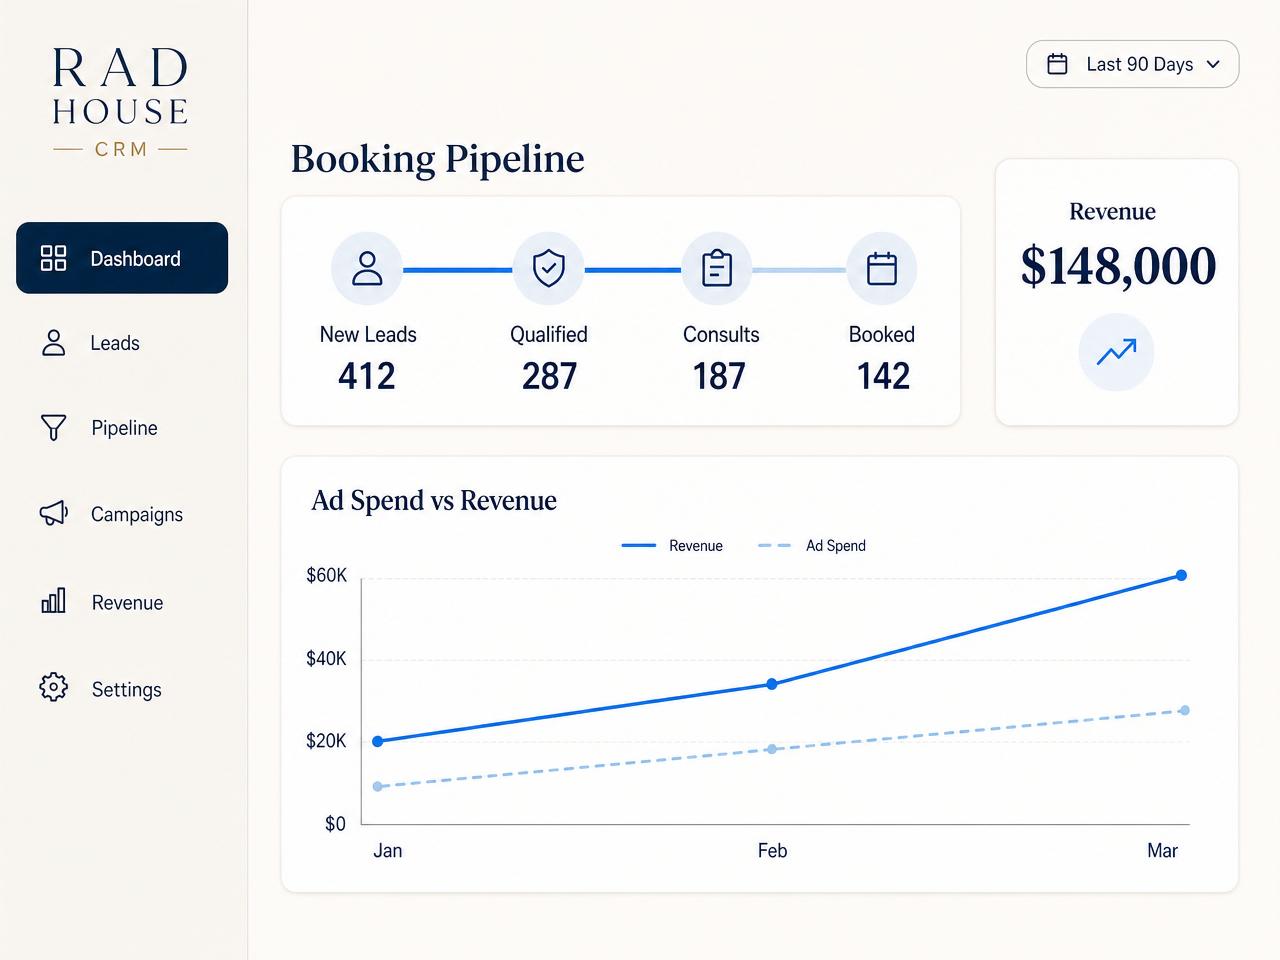Click the Consults stage label

721,335
